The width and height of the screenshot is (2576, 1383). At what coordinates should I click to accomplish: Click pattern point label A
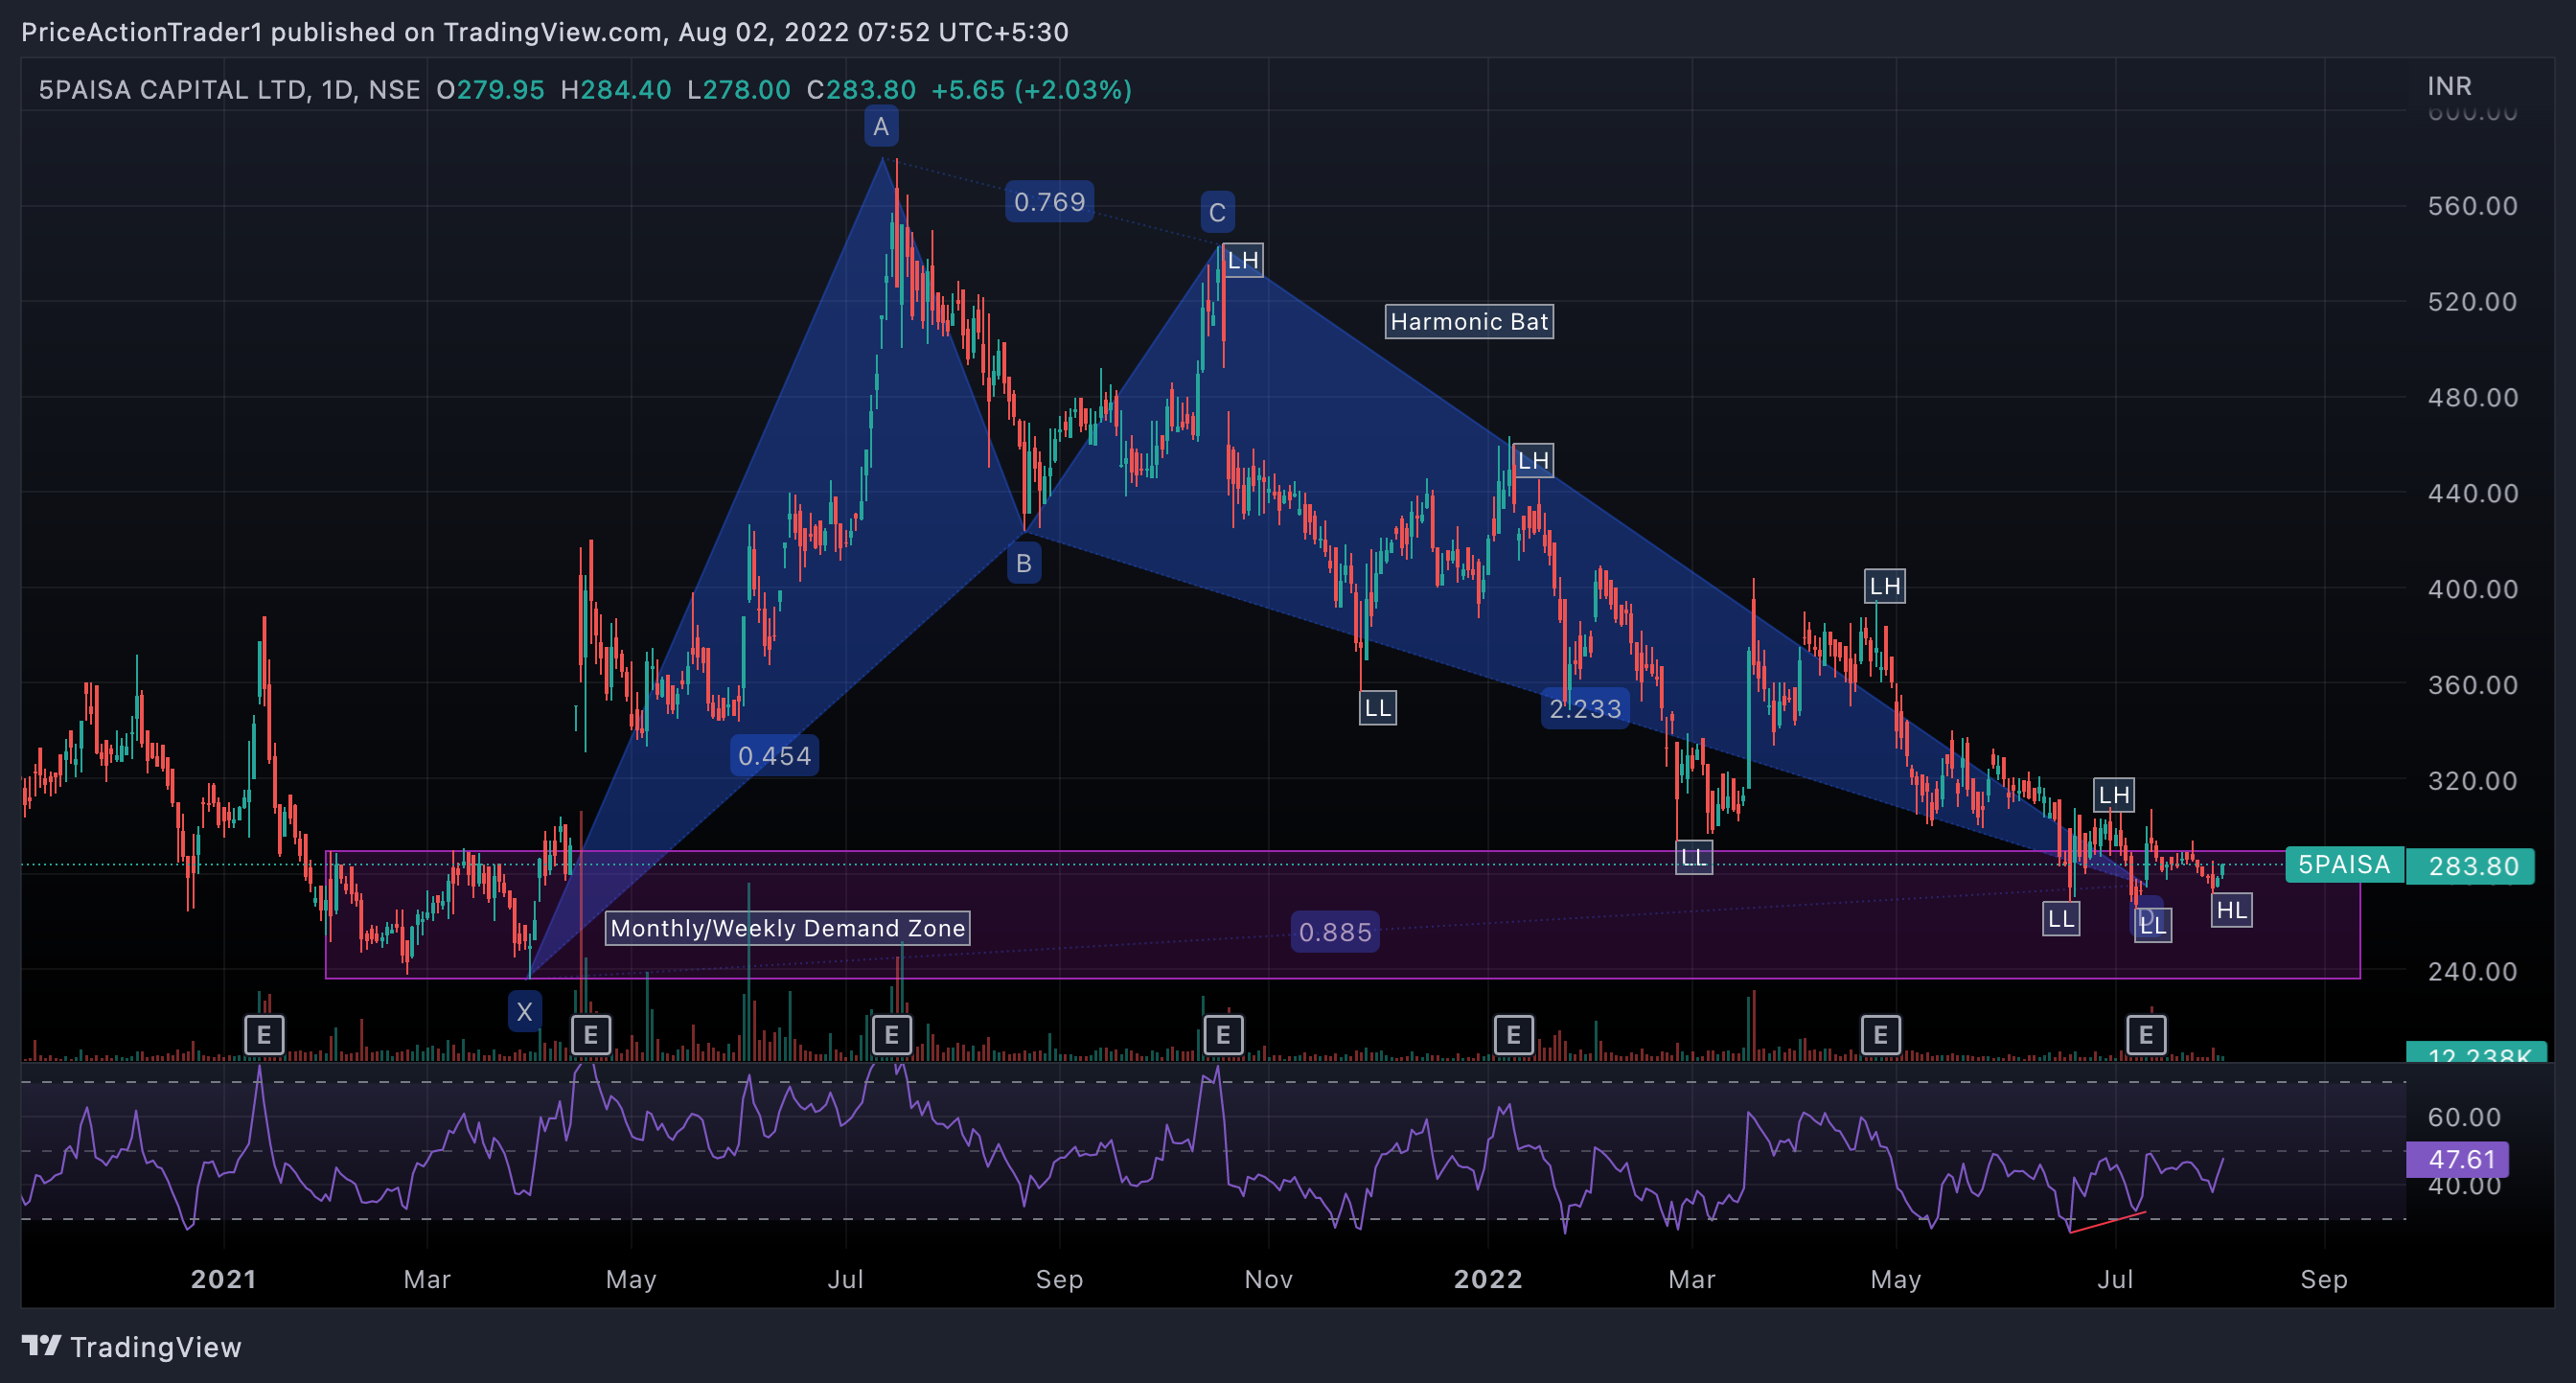point(881,127)
